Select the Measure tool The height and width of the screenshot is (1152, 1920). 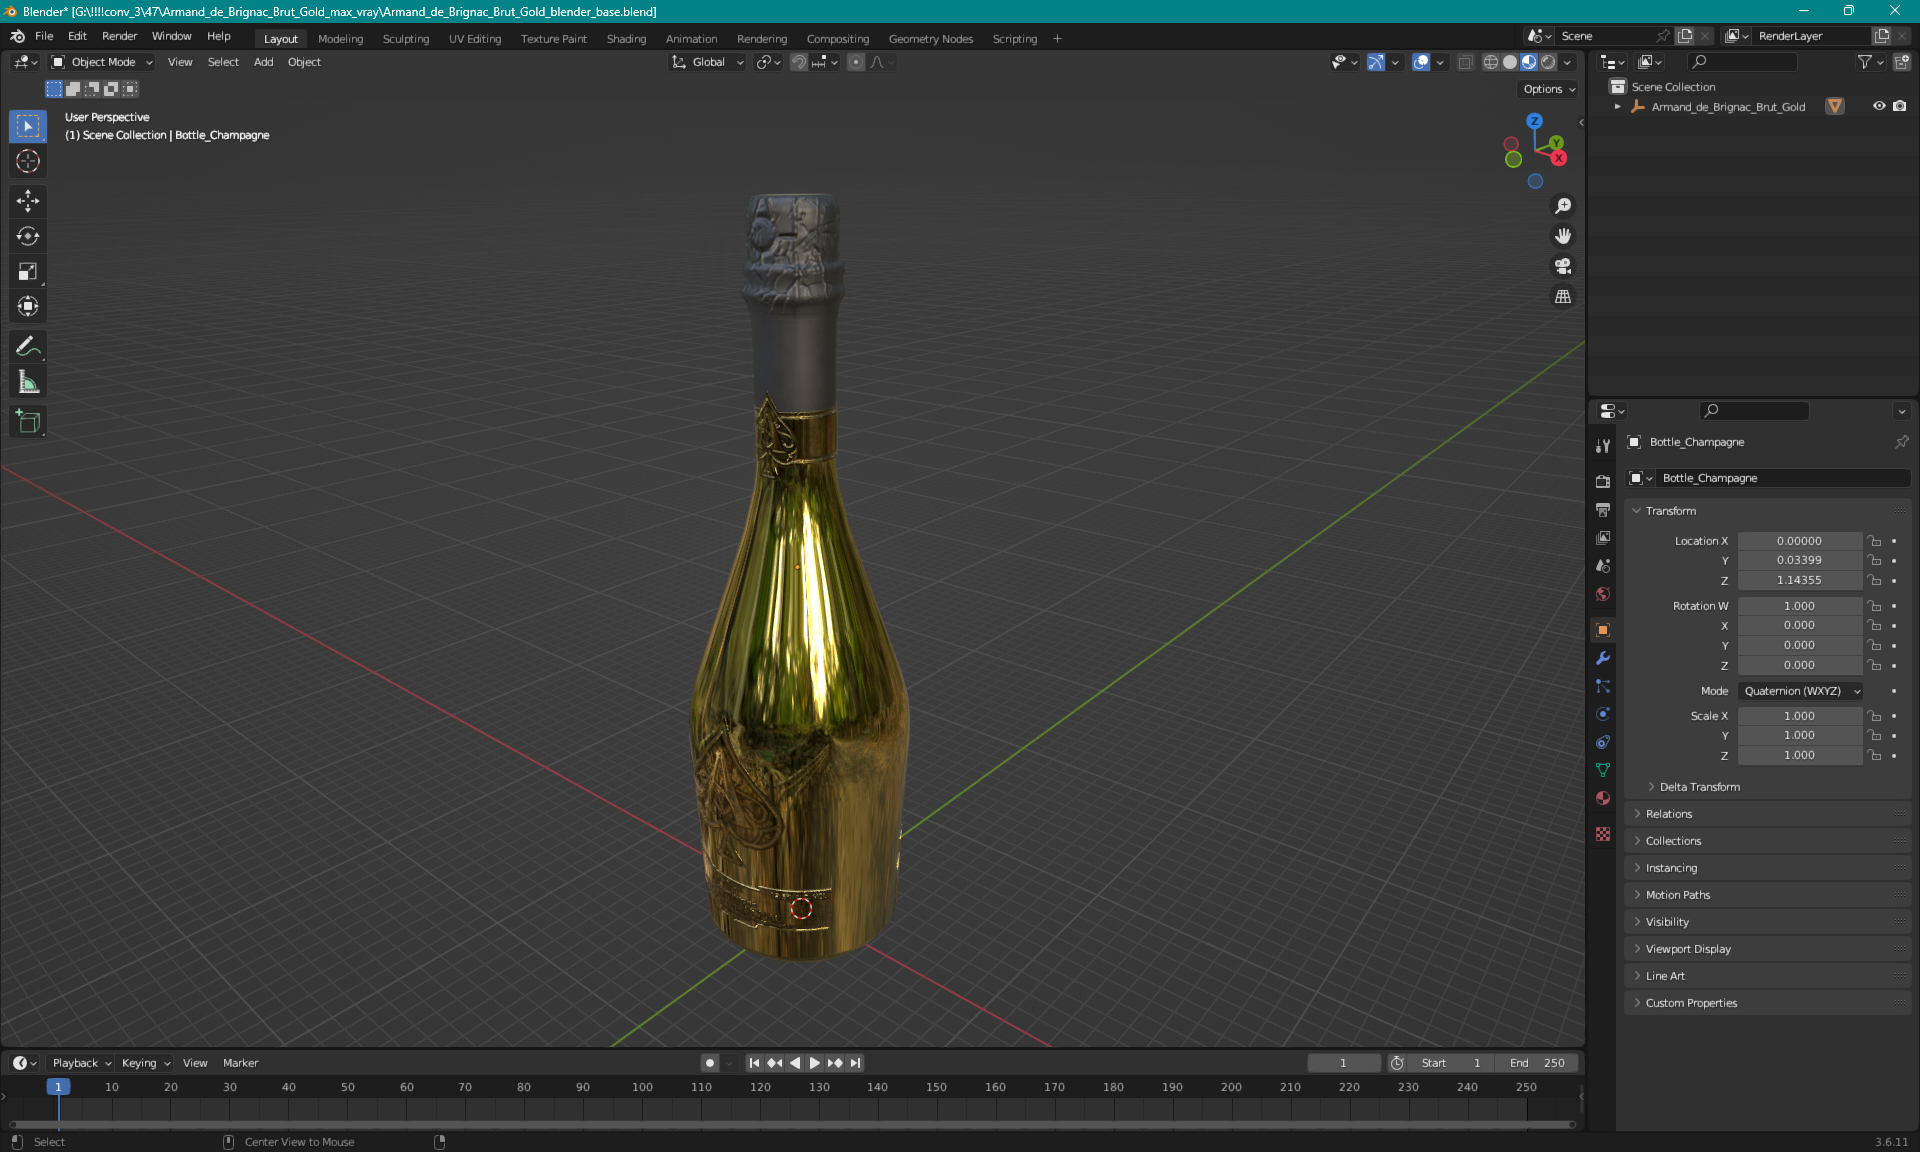[x=28, y=381]
